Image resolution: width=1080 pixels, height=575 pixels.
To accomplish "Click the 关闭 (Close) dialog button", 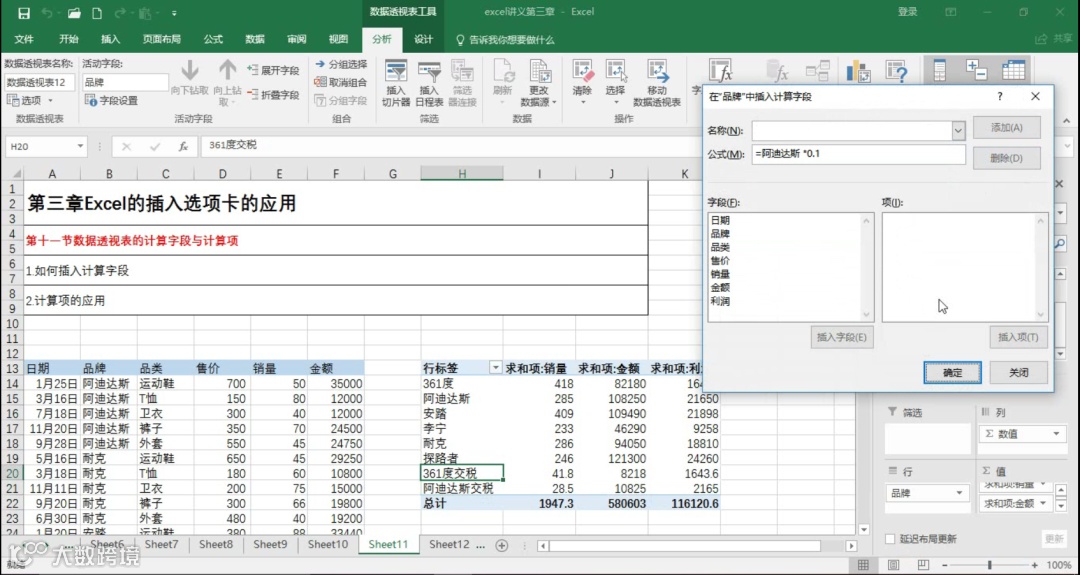I will coord(1019,373).
